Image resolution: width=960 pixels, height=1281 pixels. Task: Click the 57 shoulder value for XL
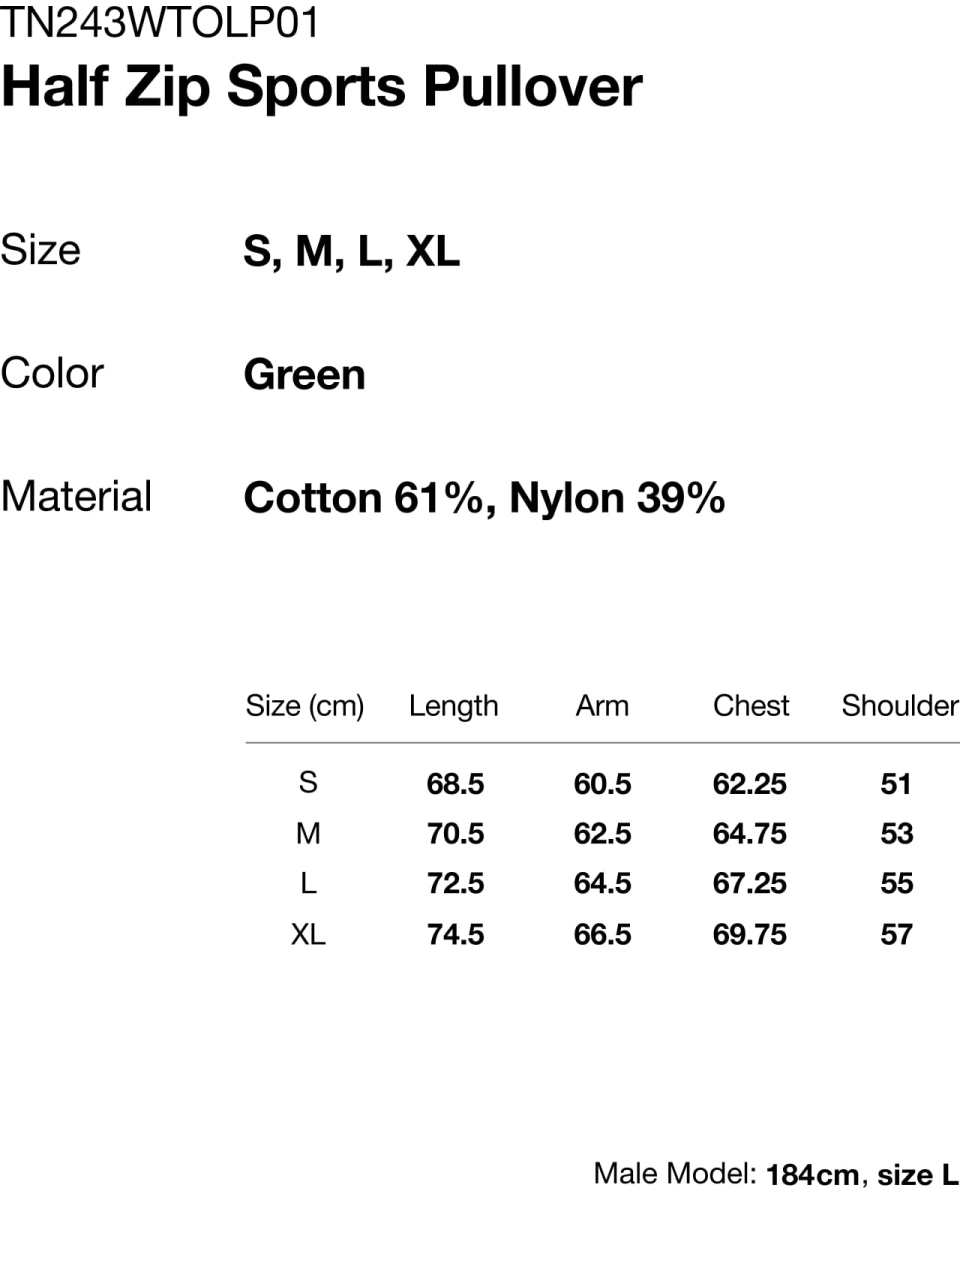(x=896, y=935)
